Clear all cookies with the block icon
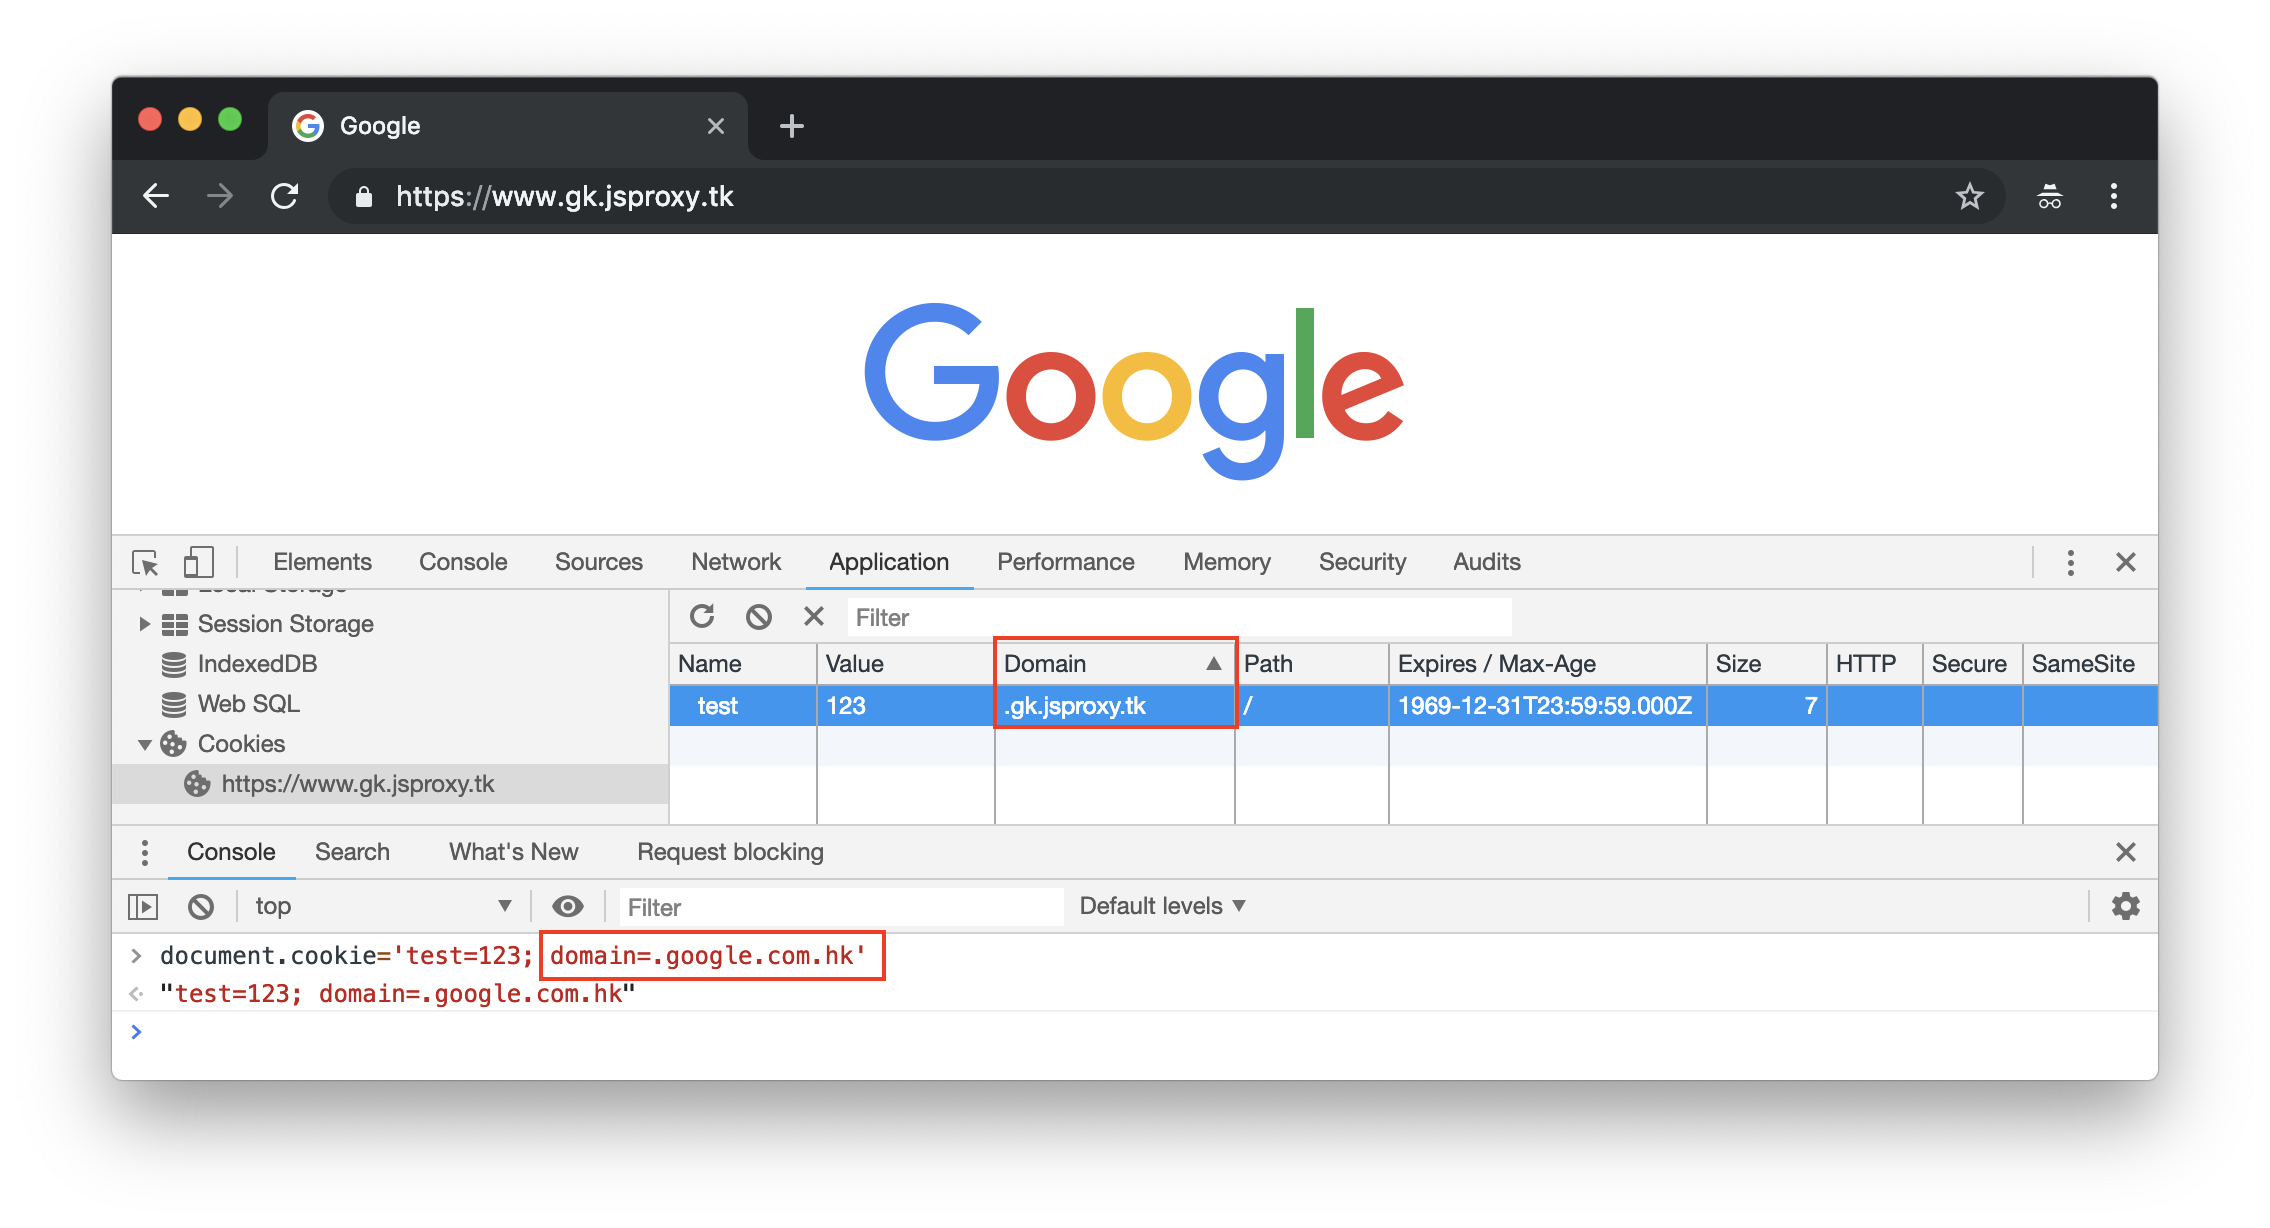Image resolution: width=2270 pixels, height=1228 pixels. tap(759, 616)
